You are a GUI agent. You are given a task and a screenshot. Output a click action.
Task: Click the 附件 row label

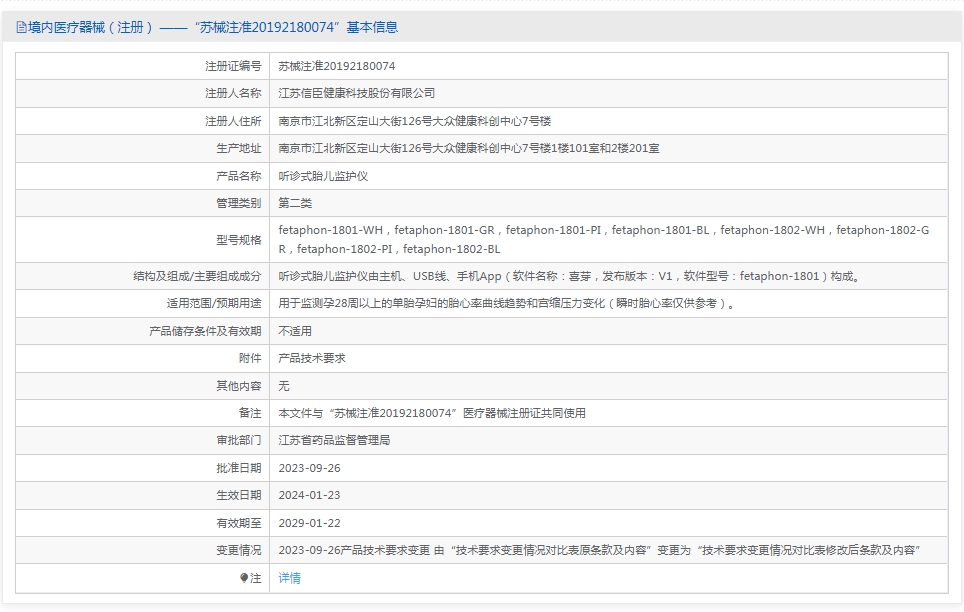[250, 359]
